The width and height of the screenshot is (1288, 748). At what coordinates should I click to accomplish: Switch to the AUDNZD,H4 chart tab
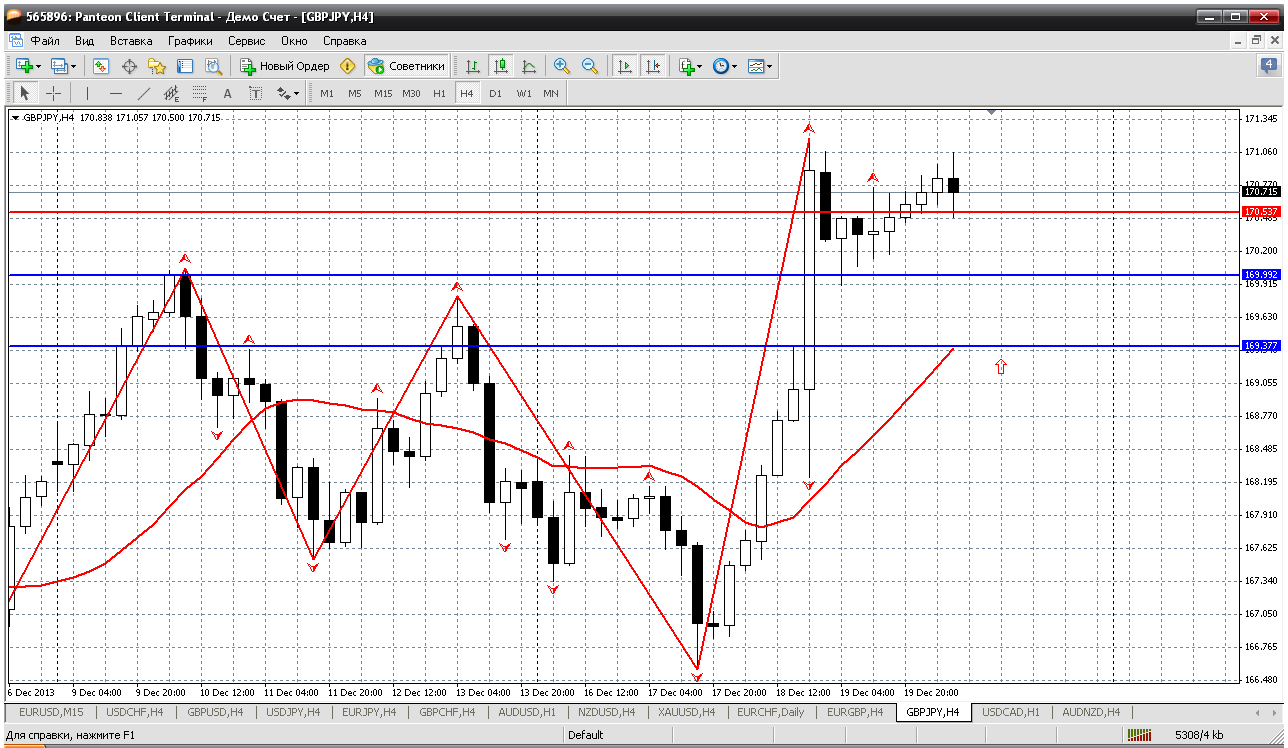pos(1091,712)
